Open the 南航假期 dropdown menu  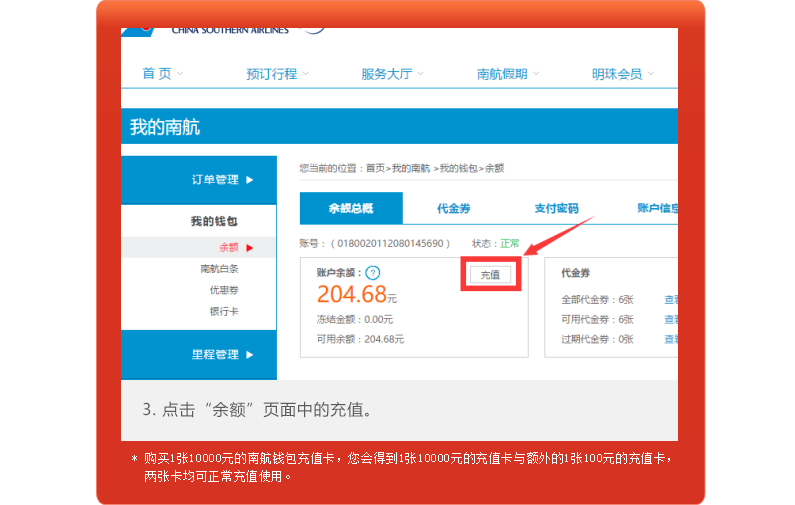click(x=508, y=74)
